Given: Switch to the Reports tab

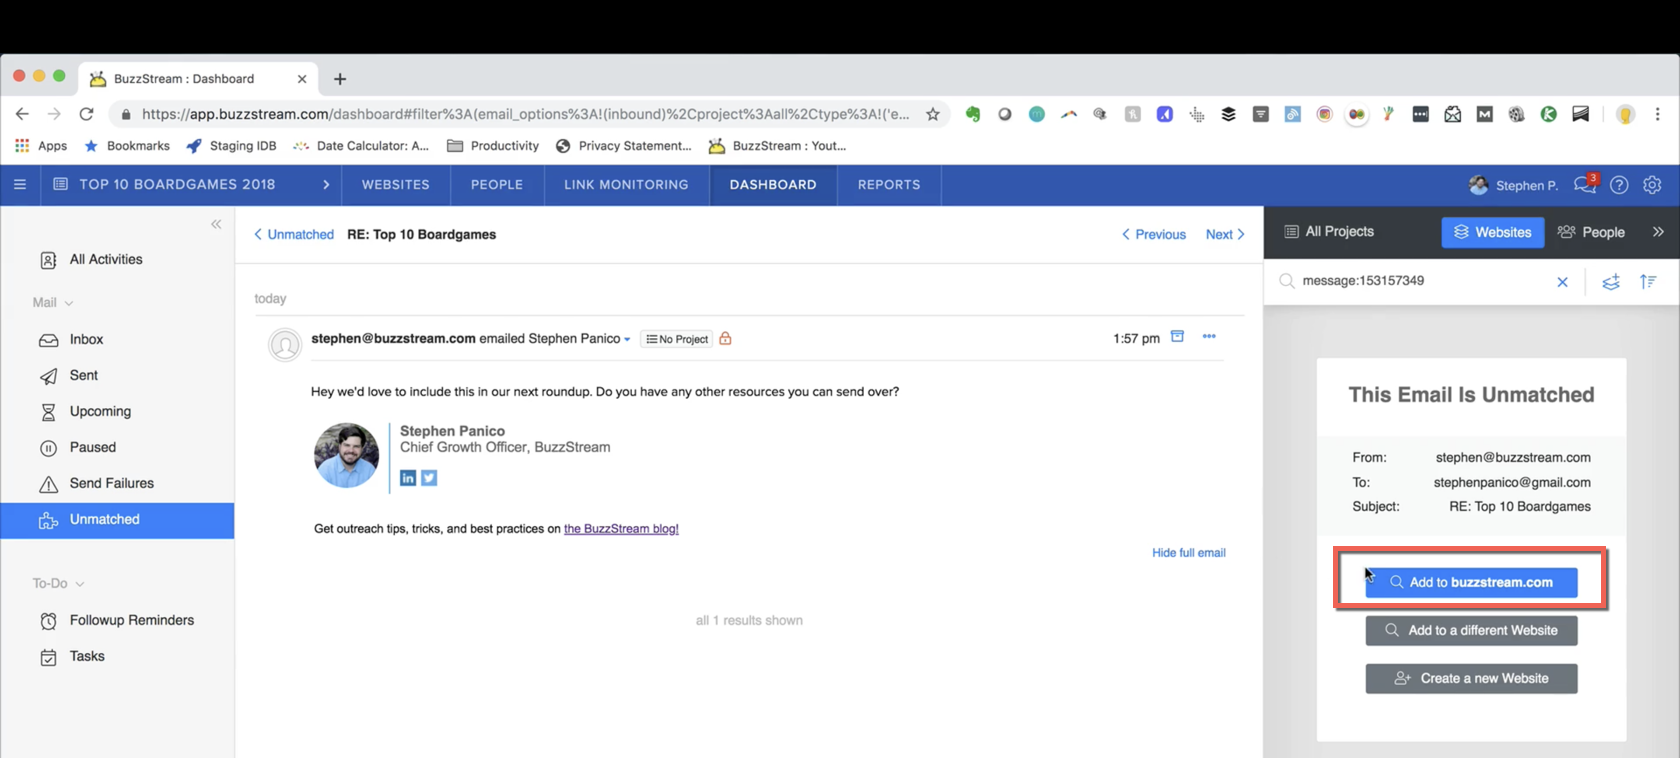Looking at the screenshot, I should point(888,185).
